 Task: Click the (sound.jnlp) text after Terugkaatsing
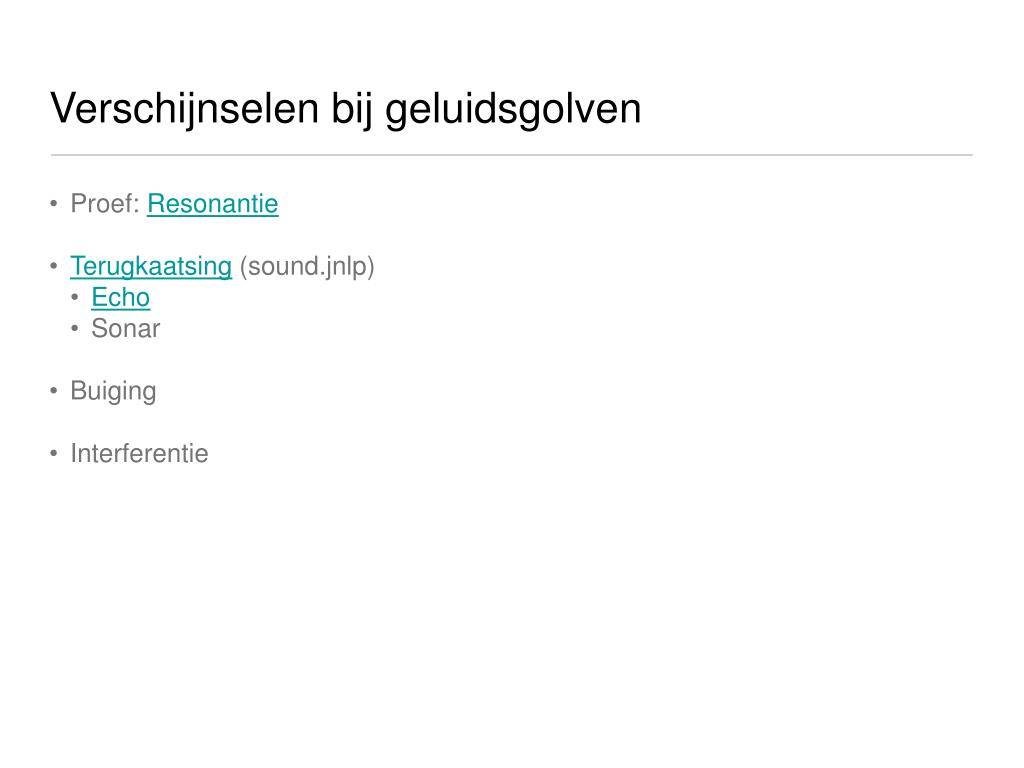pos(307,266)
